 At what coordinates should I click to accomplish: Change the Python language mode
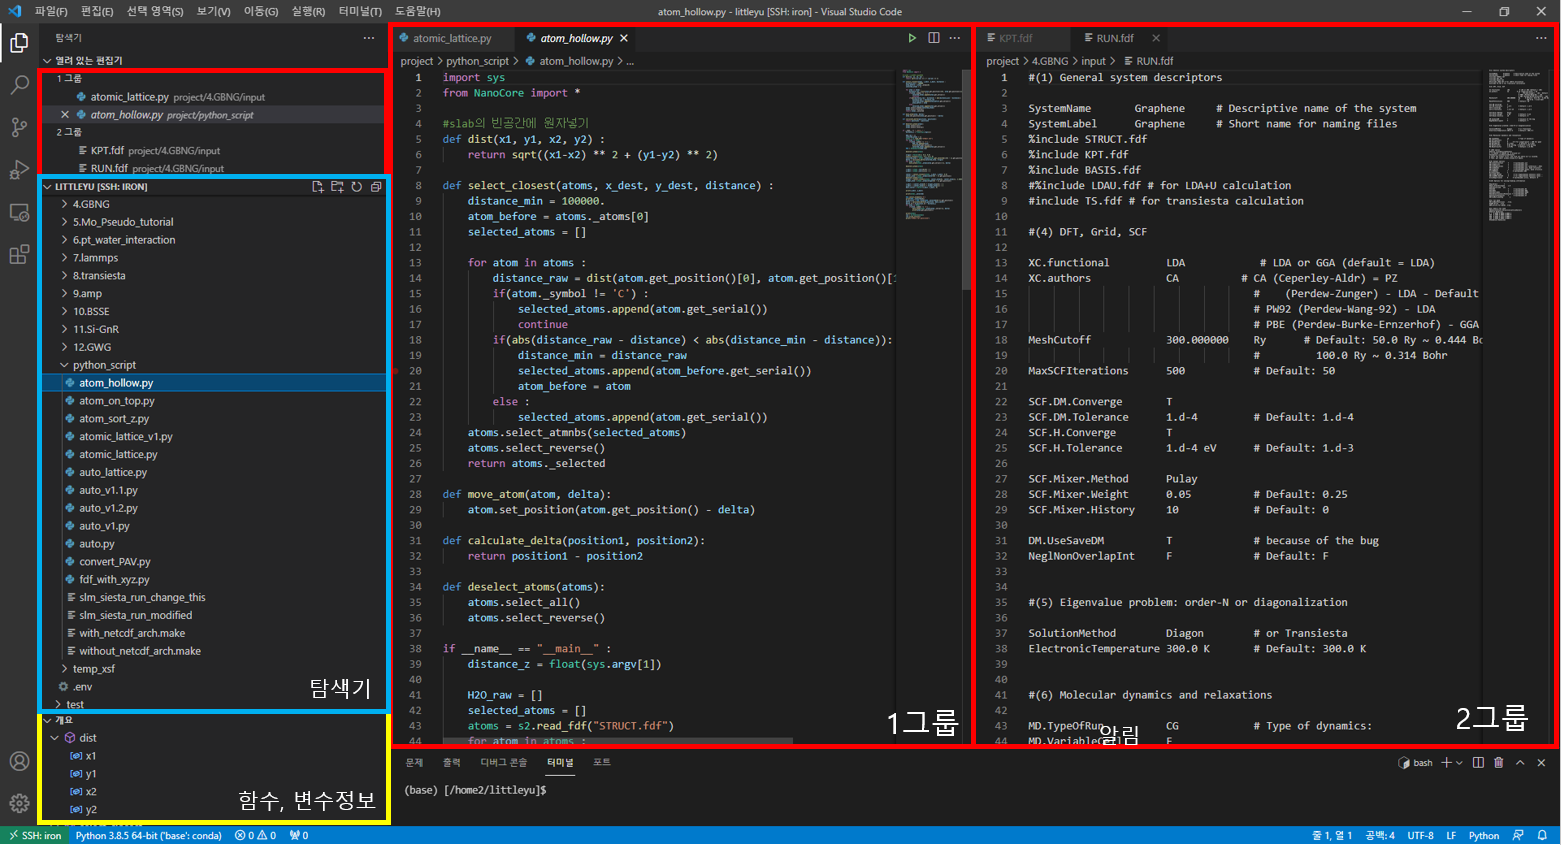(1484, 835)
